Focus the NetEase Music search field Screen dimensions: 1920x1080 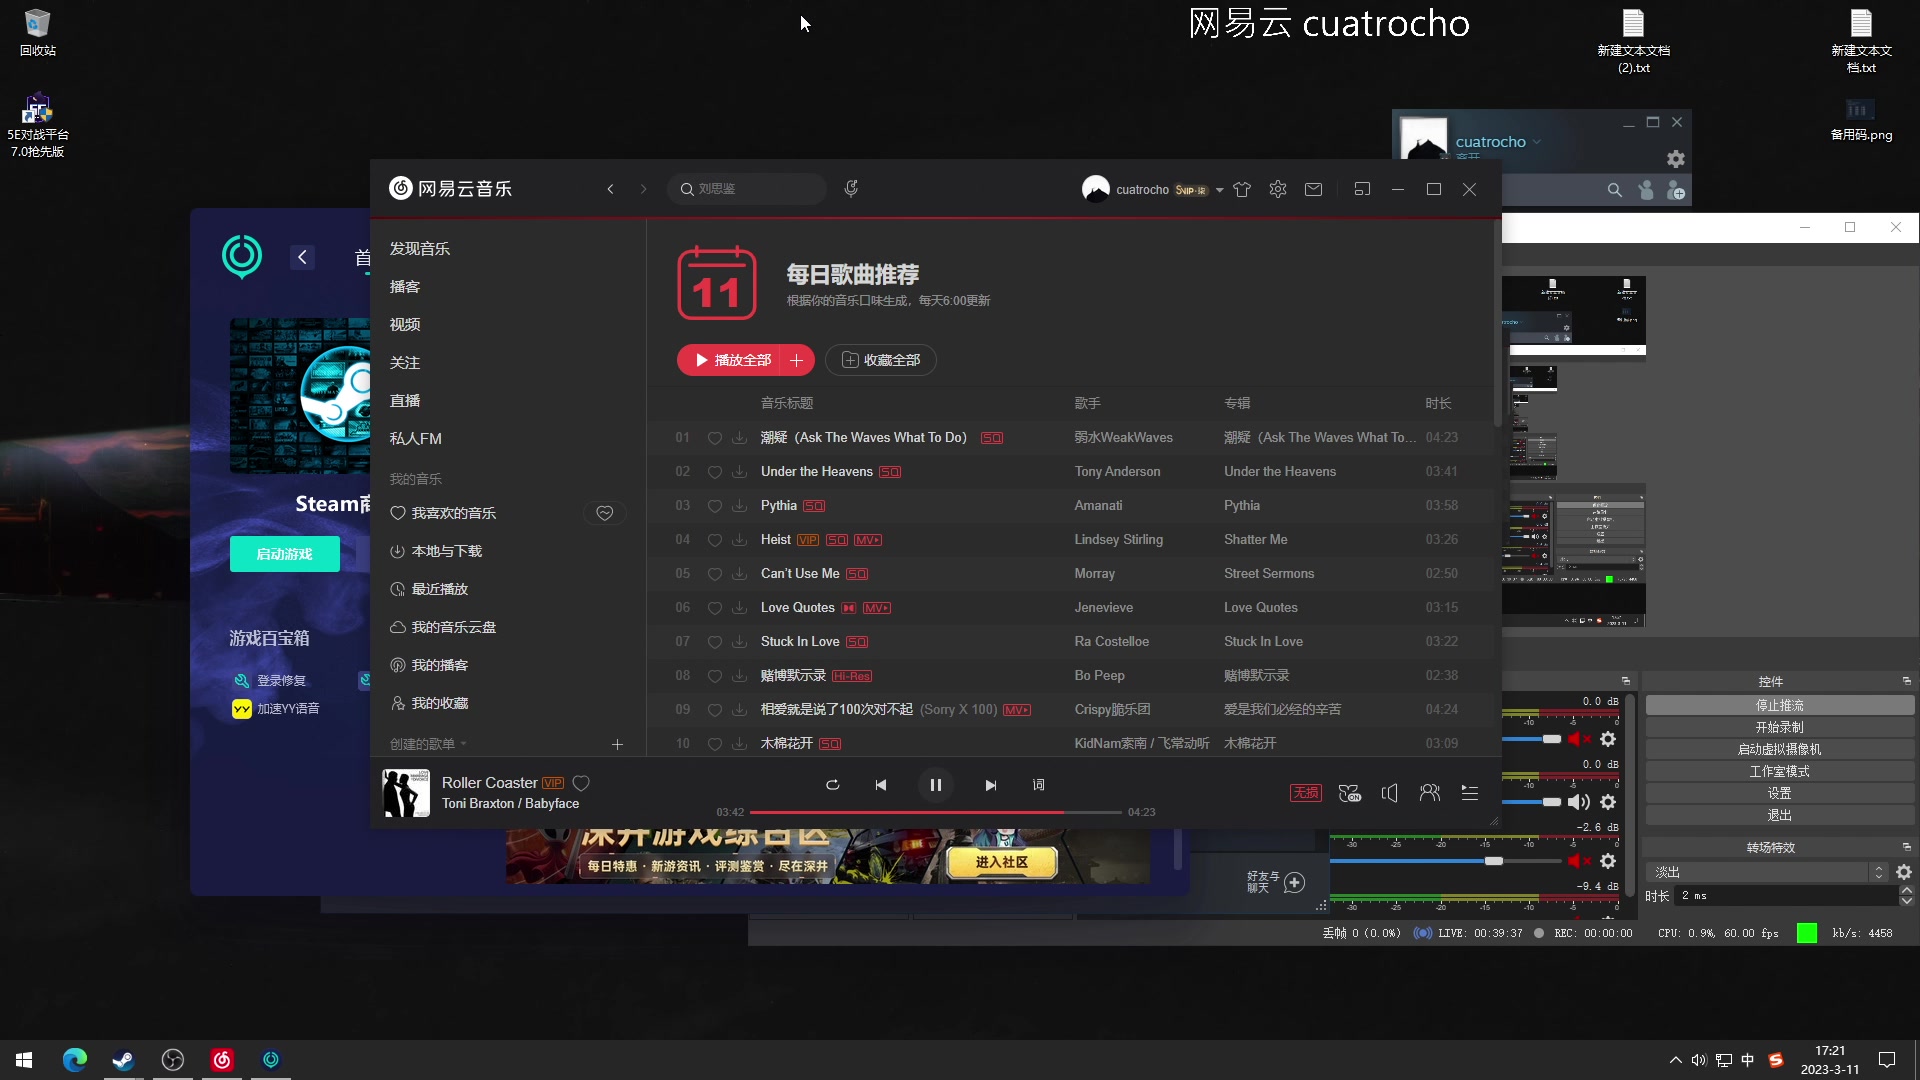747,189
